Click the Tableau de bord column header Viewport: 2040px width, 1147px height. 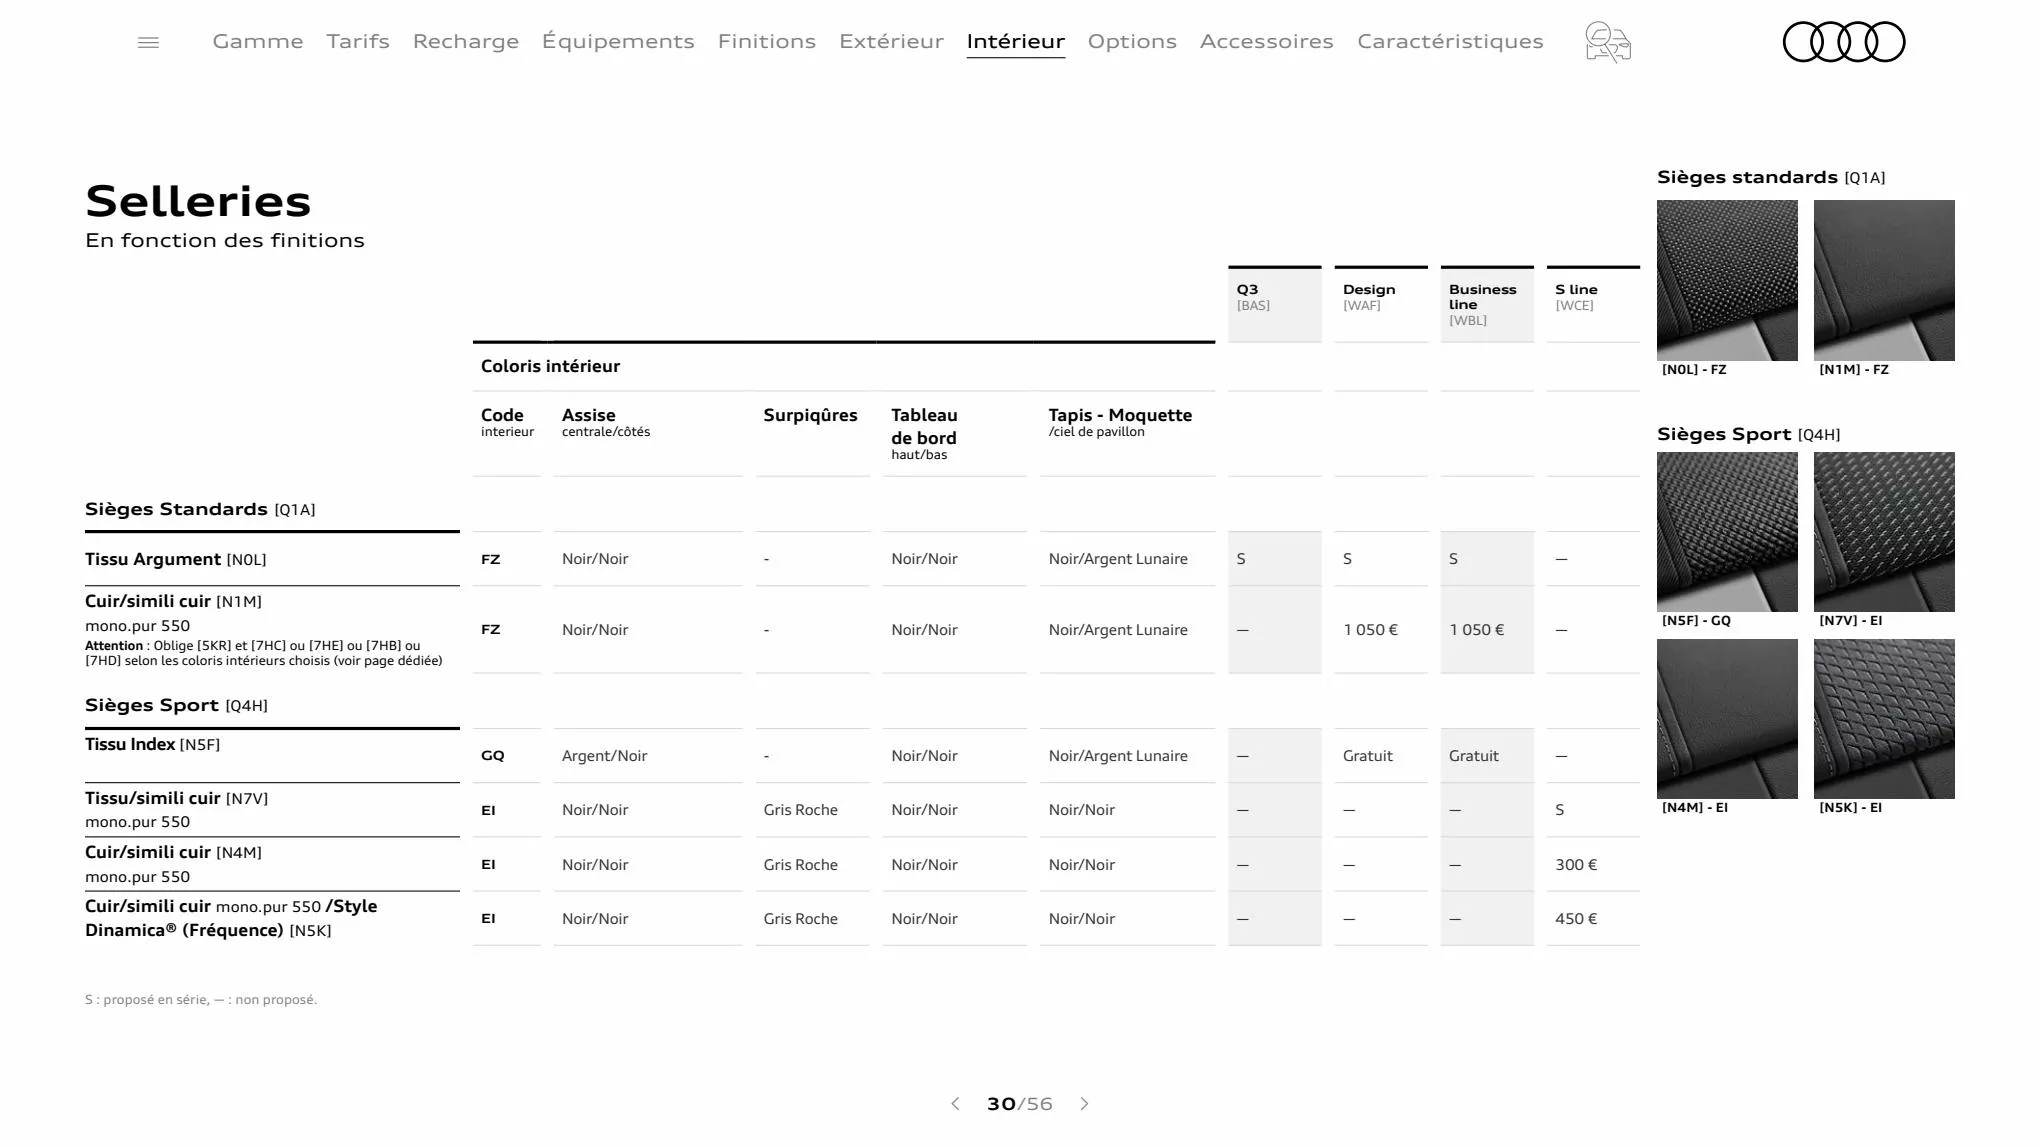tap(924, 433)
